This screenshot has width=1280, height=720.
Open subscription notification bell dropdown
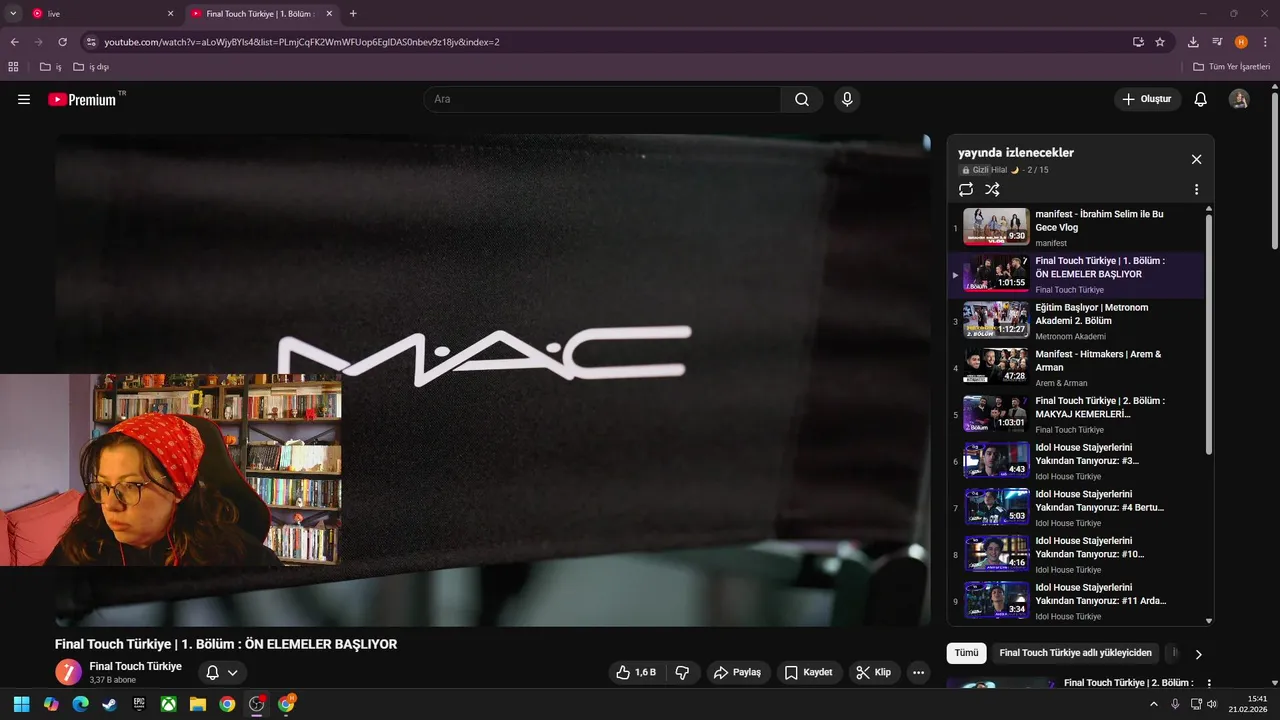pos(221,672)
